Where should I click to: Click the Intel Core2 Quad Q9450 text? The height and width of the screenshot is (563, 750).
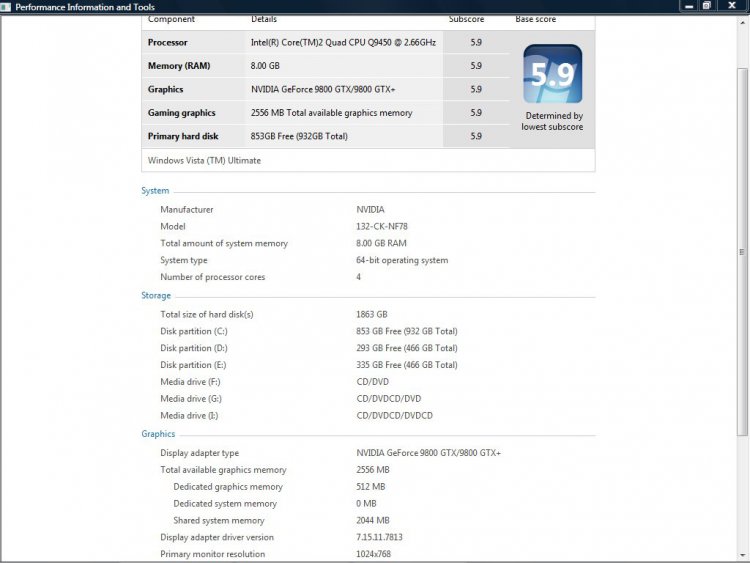[x=343, y=43]
